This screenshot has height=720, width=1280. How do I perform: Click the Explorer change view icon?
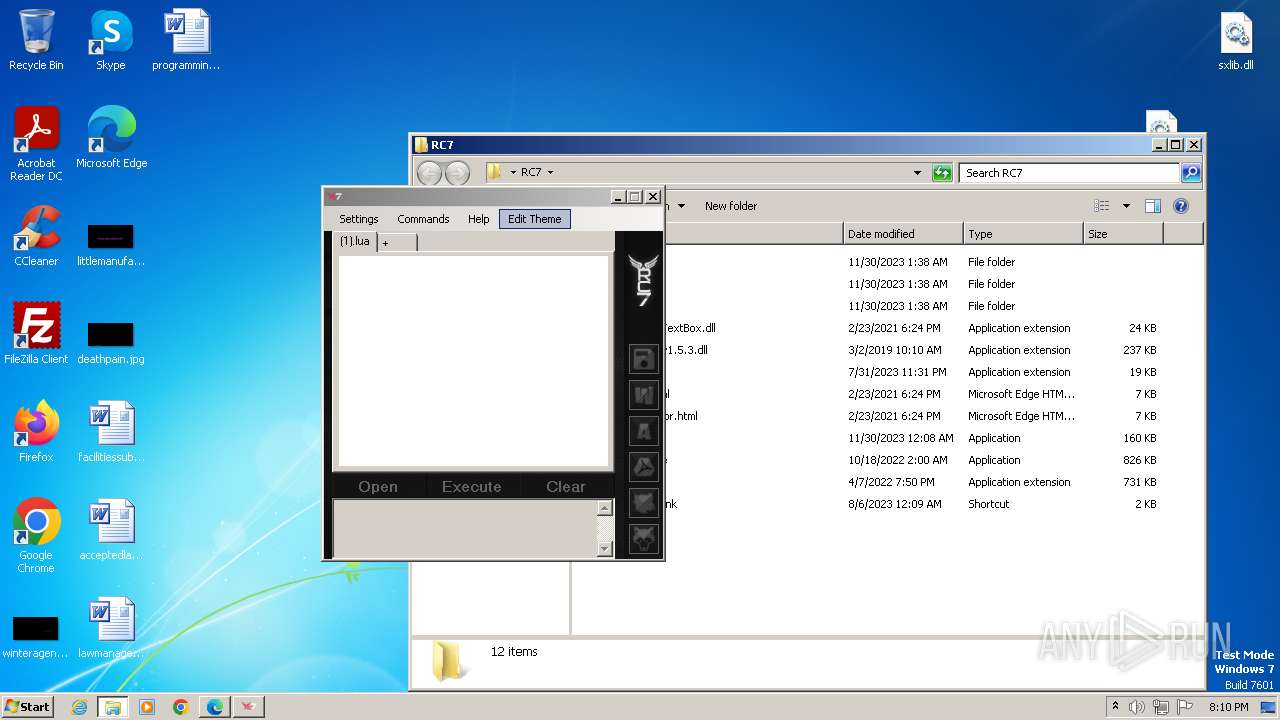coord(1102,206)
